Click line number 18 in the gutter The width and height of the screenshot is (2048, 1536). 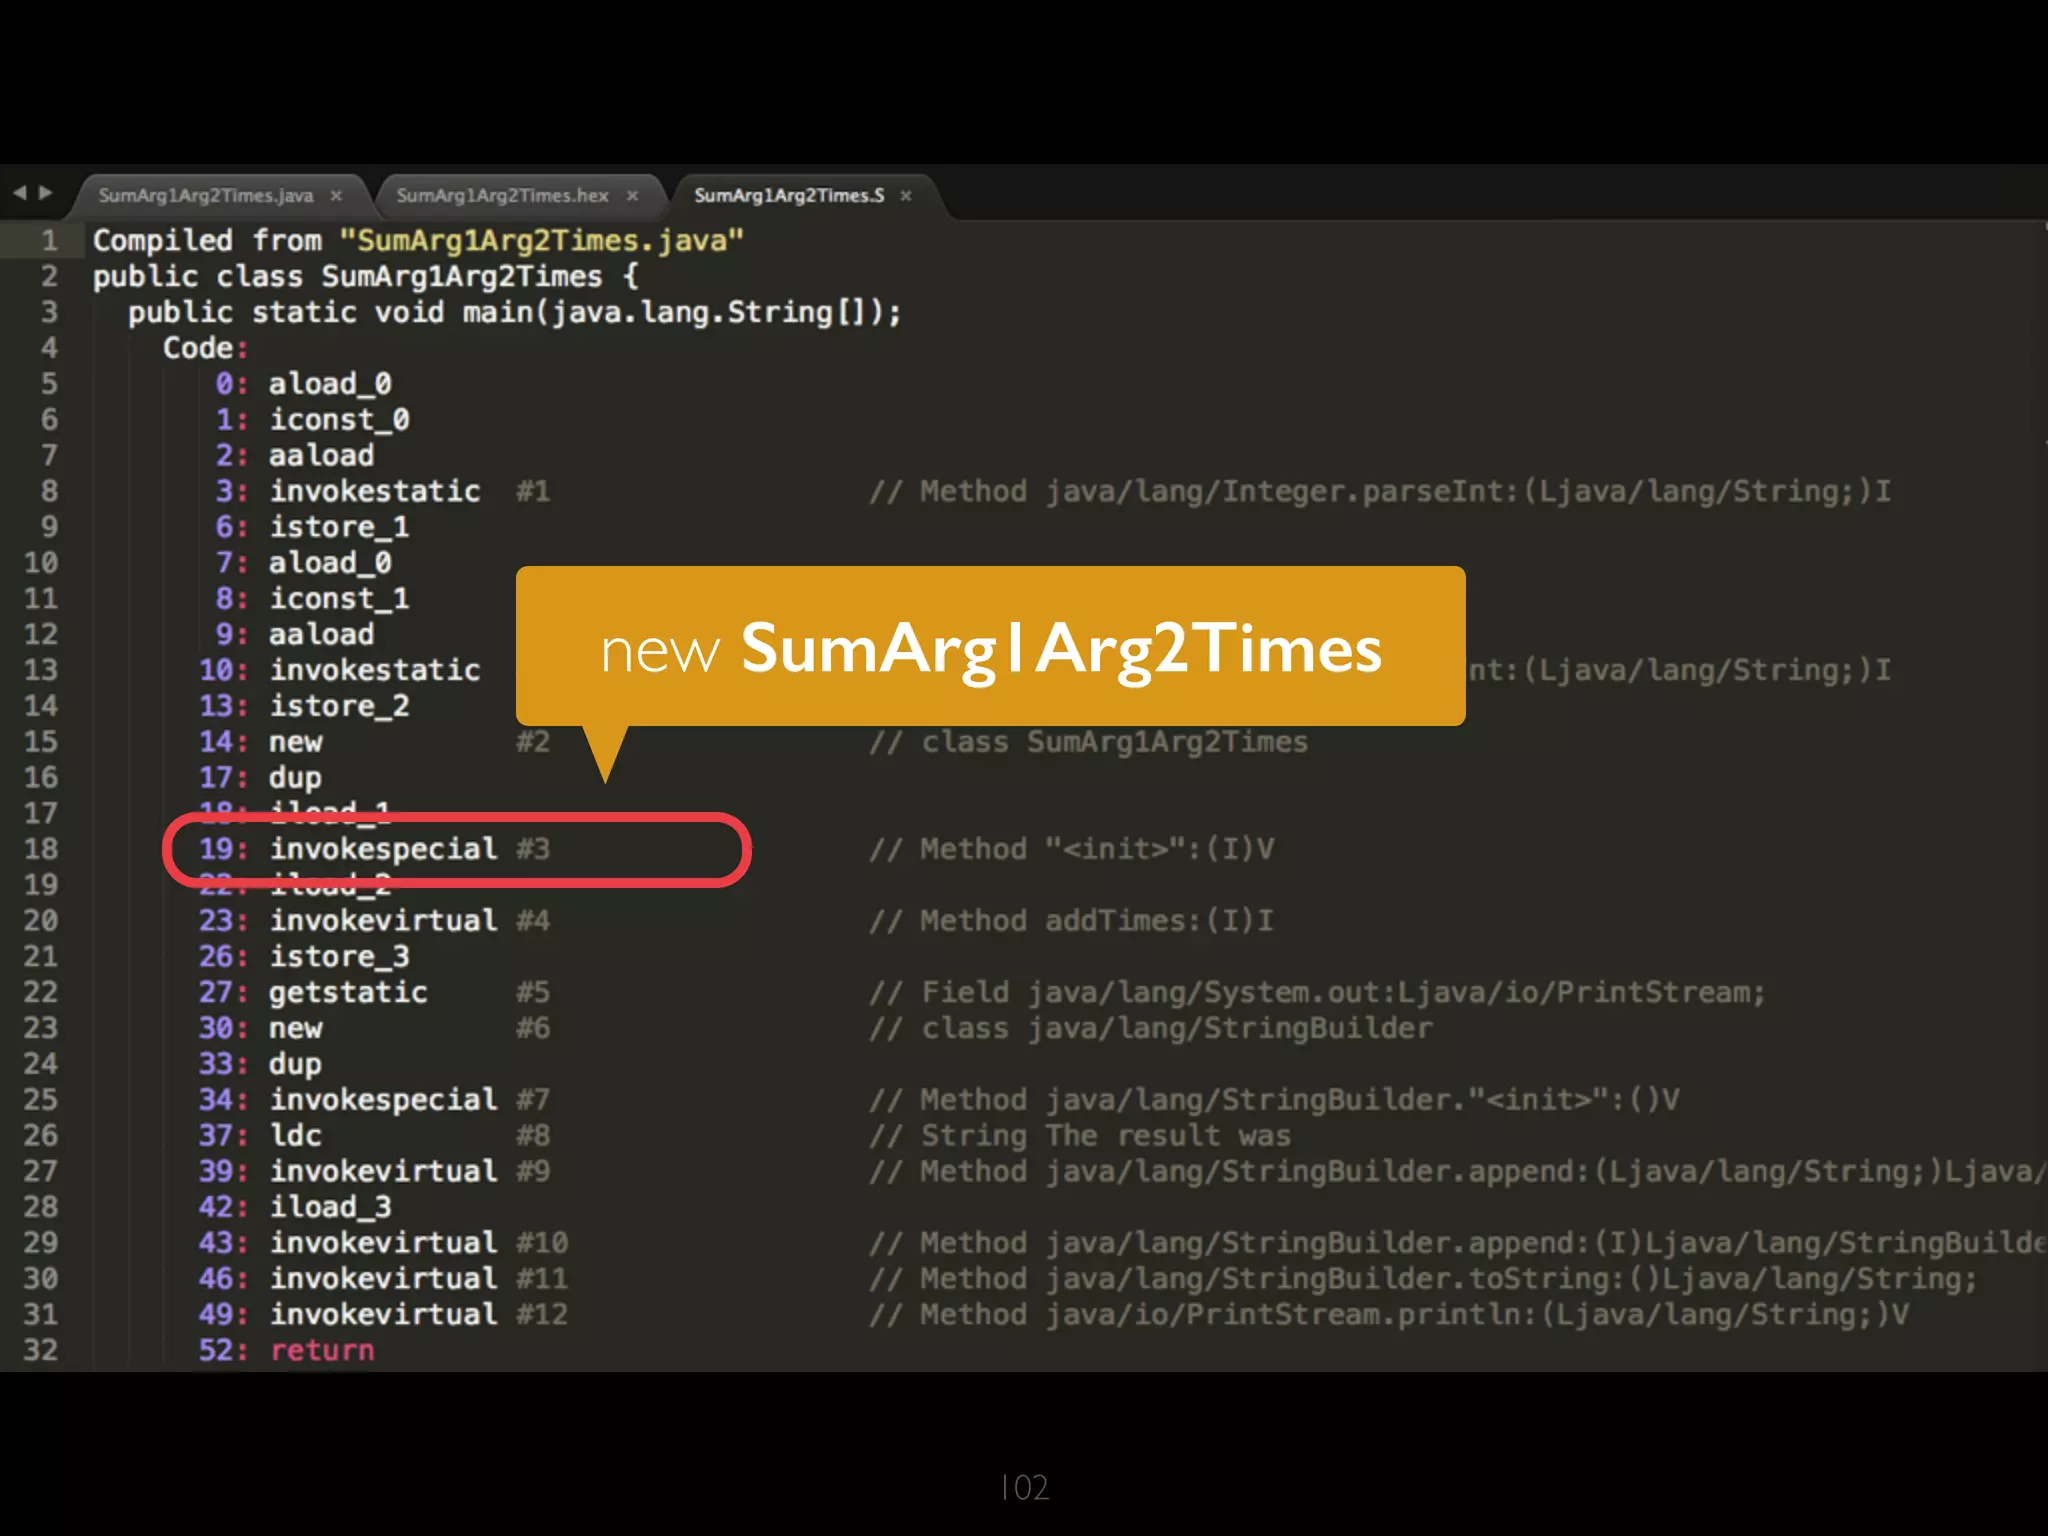click(41, 849)
